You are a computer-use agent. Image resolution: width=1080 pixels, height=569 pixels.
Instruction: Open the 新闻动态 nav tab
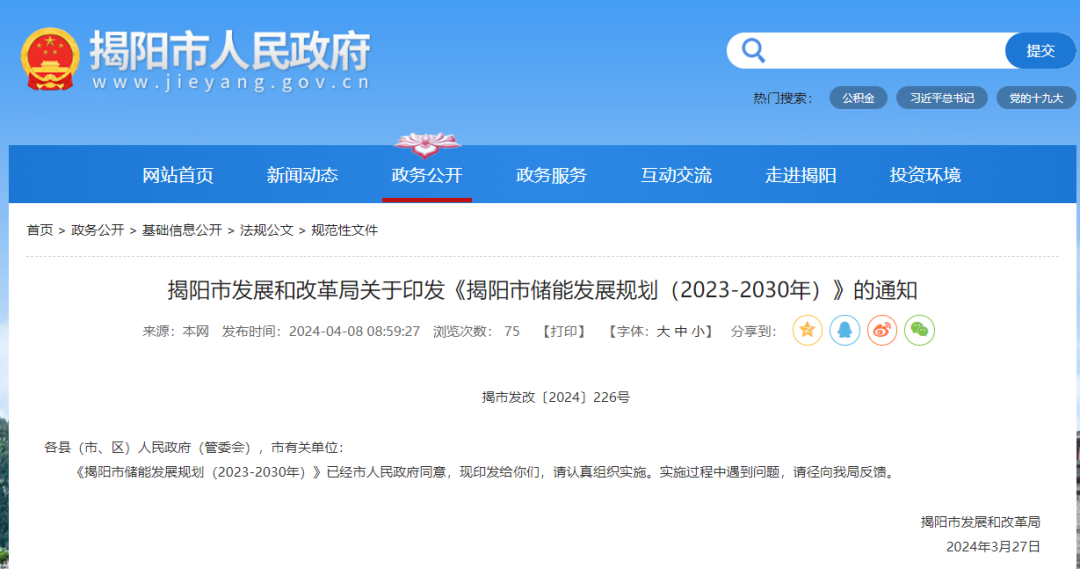click(302, 175)
